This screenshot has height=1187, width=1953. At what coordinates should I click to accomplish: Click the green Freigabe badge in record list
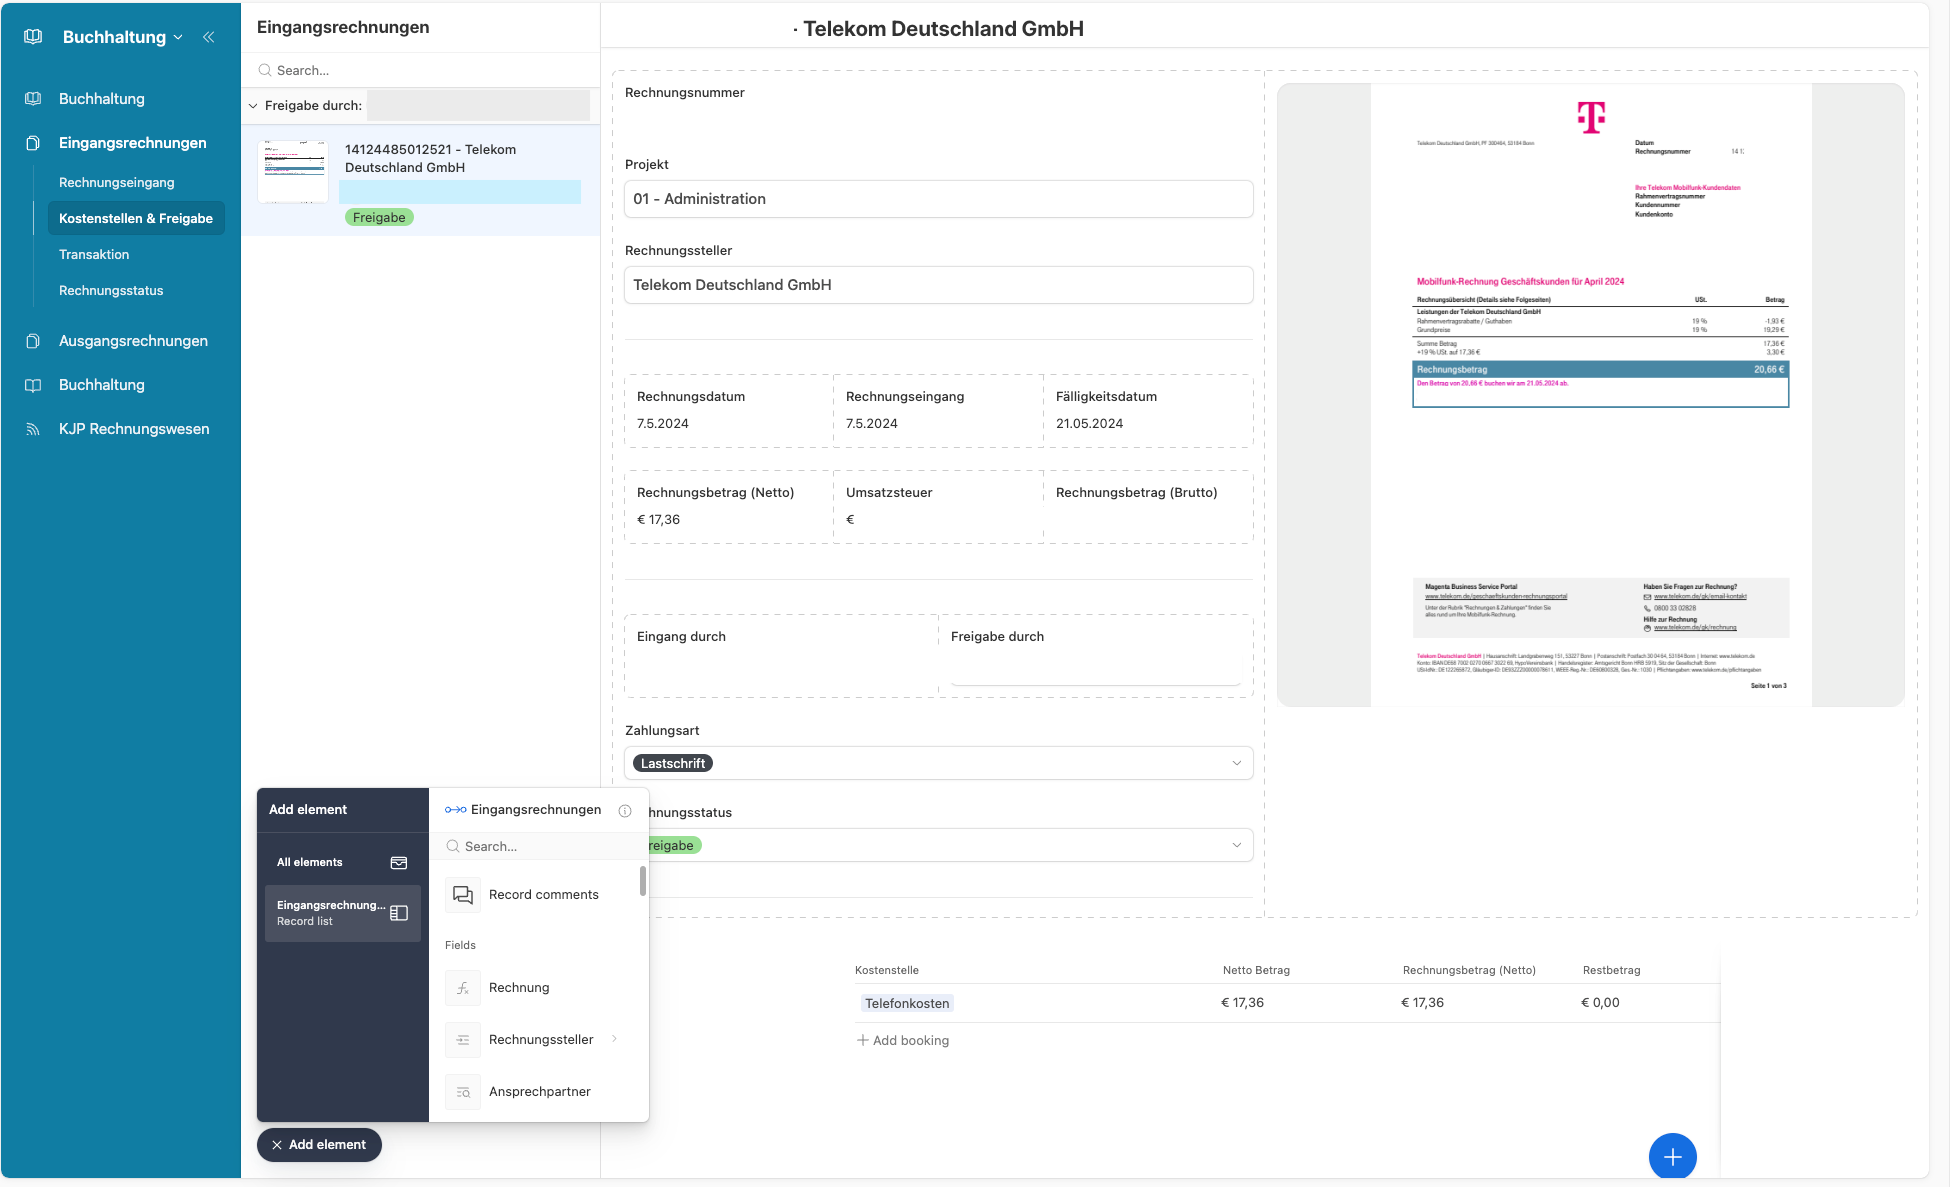379,217
